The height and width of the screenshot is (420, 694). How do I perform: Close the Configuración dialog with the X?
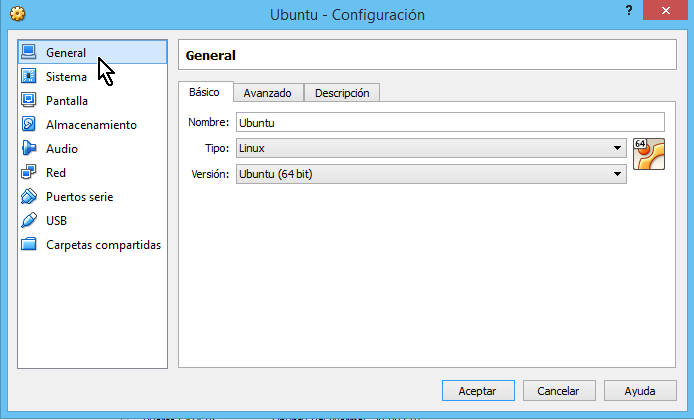(x=666, y=10)
